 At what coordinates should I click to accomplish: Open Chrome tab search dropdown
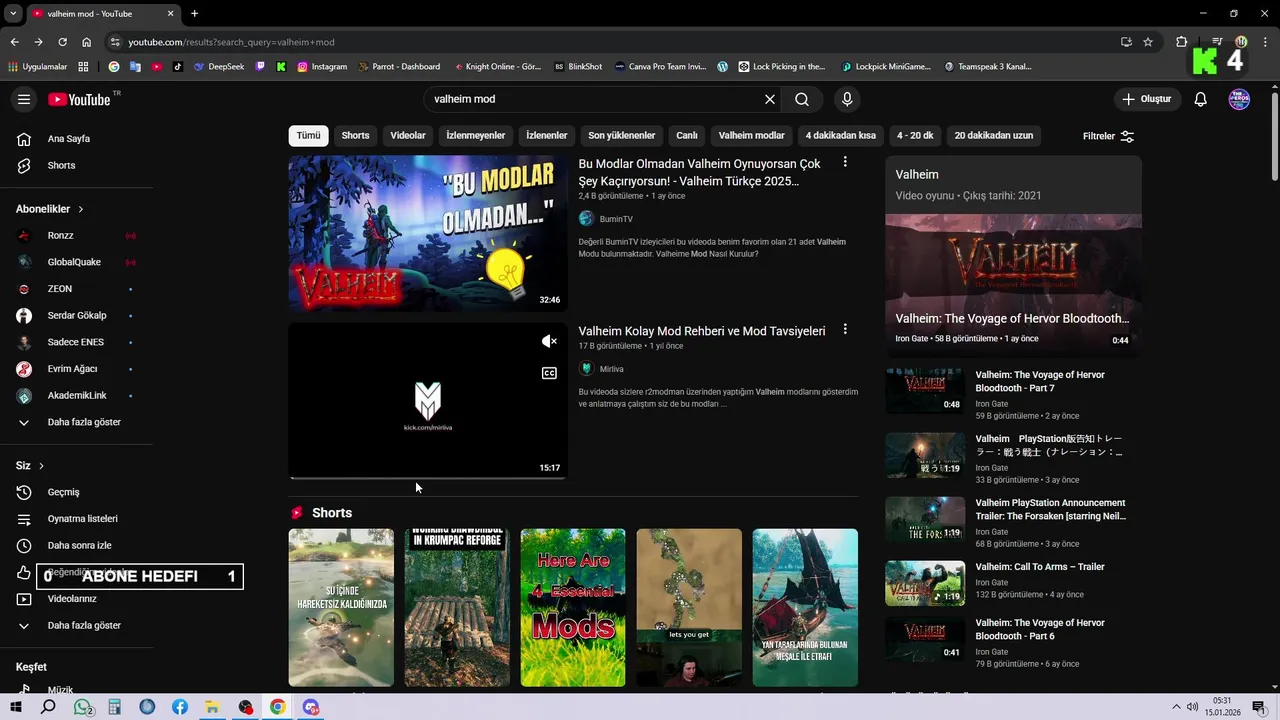point(13,14)
